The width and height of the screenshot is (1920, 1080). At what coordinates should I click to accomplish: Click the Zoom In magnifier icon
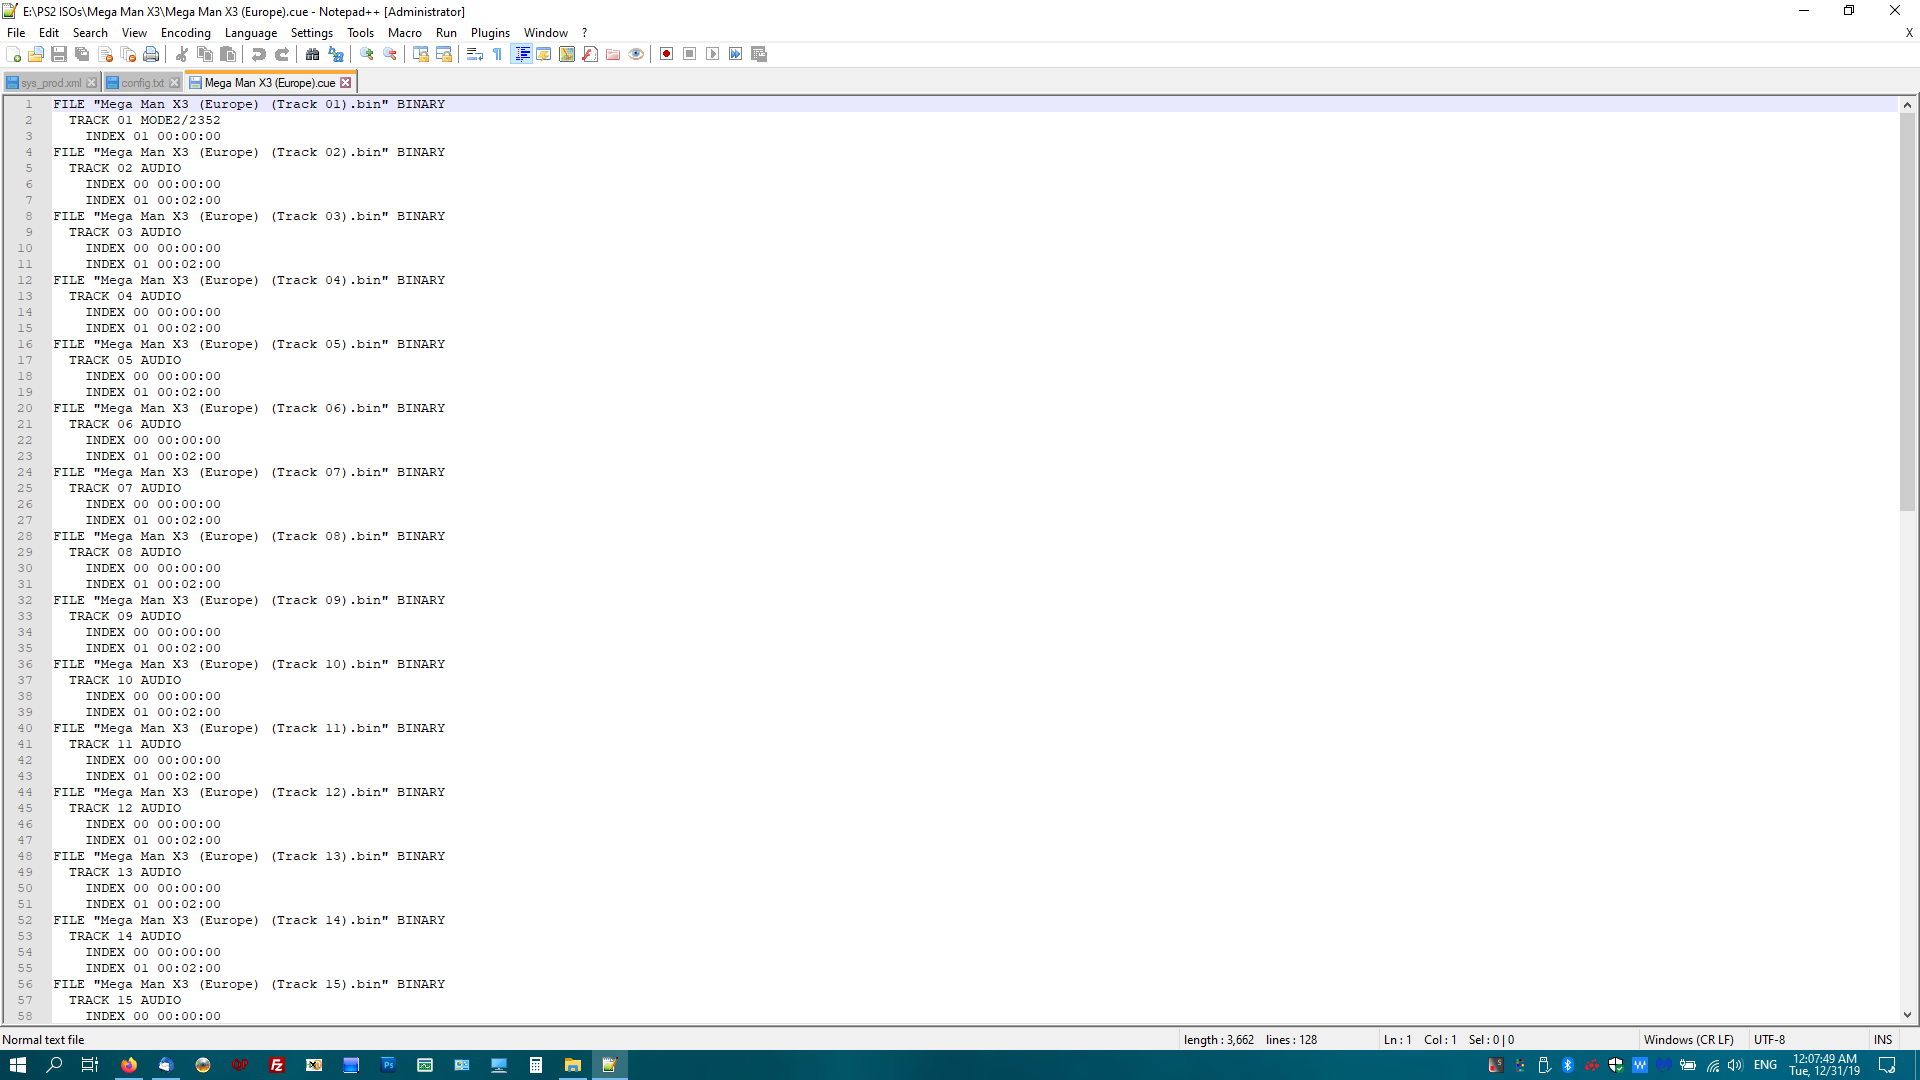coord(367,54)
